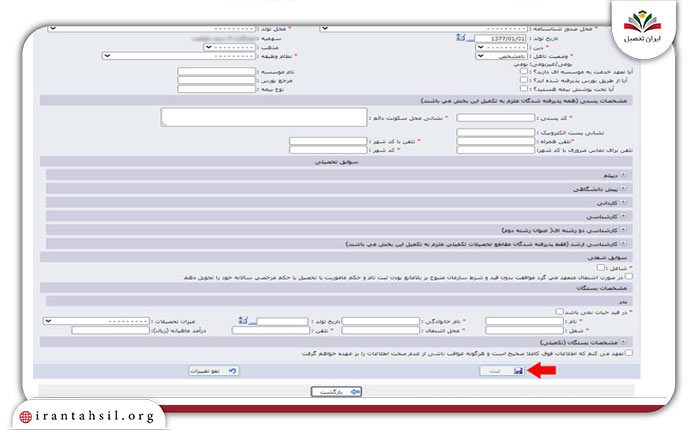
Task: Expand مشخصات بستگان (تکمیلی) plus icon
Action: (623, 342)
